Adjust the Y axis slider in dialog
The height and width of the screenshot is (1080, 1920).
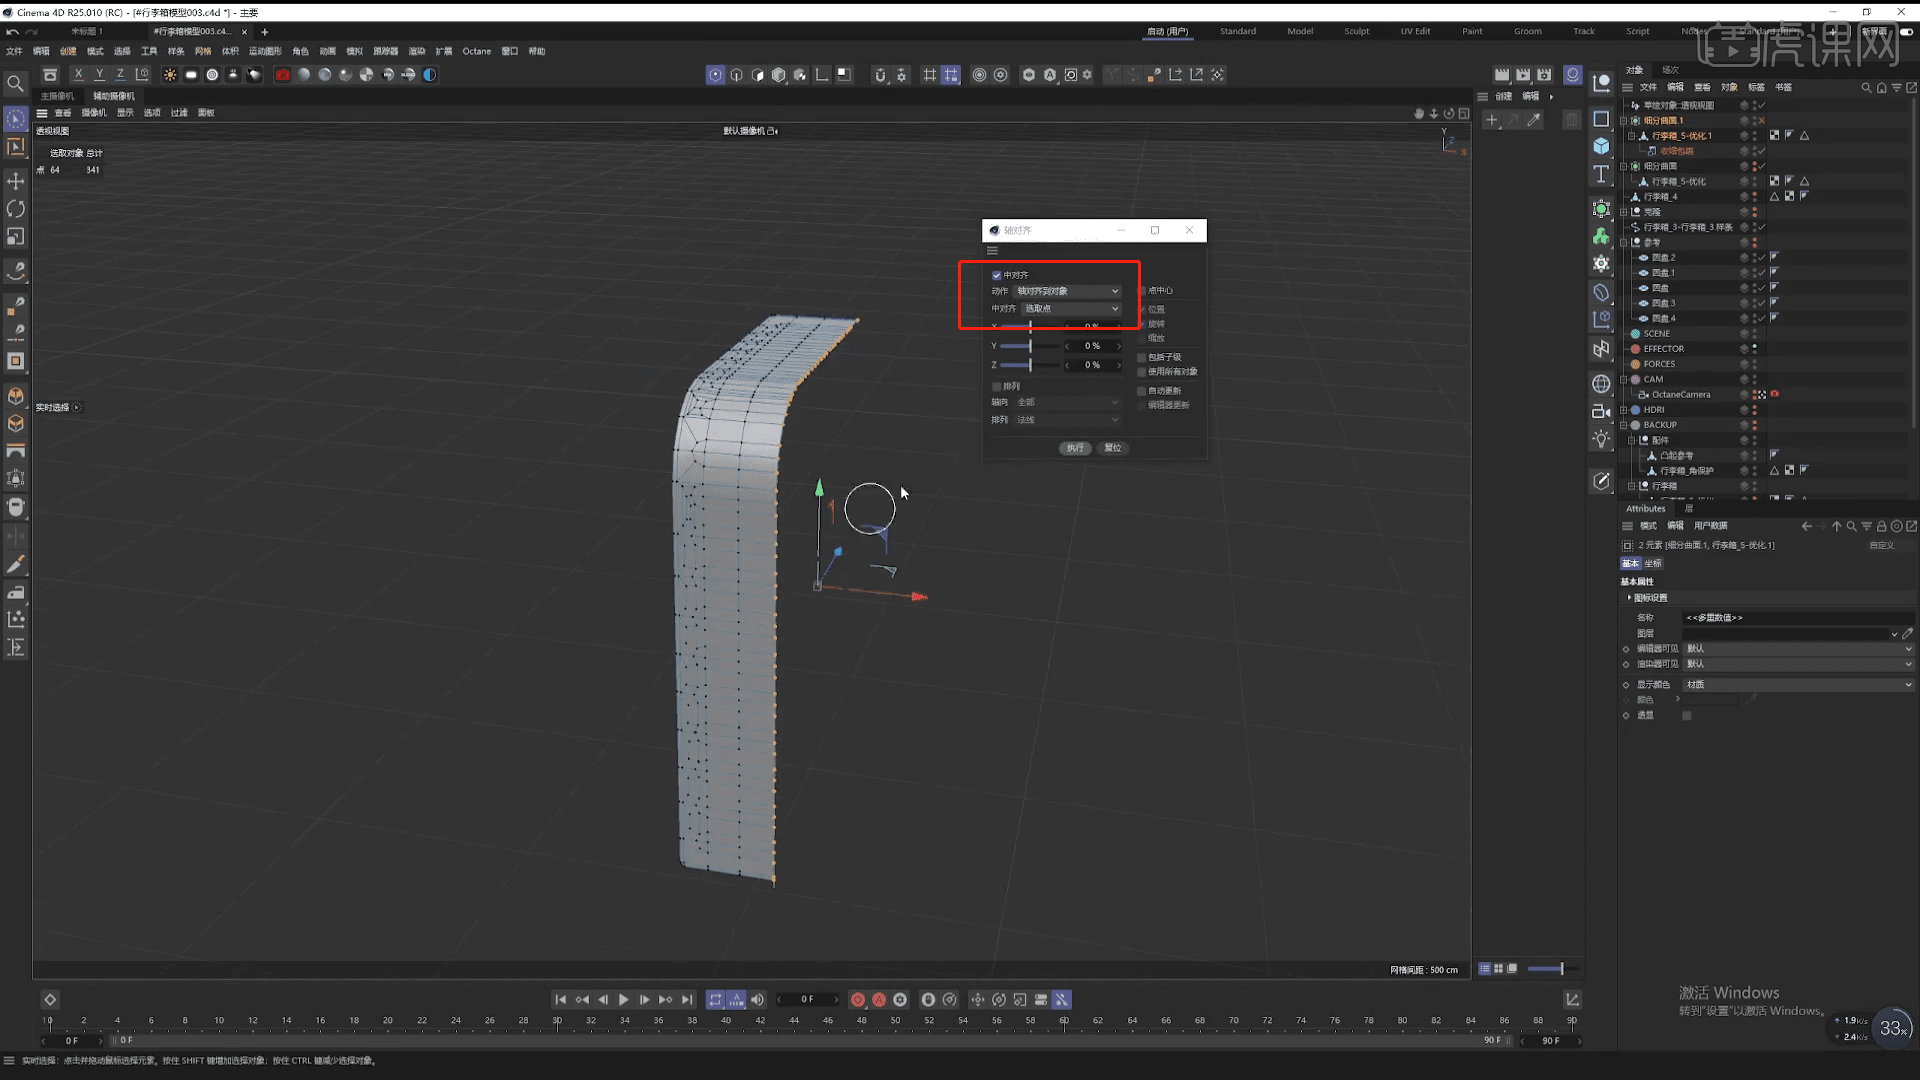click(x=1029, y=346)
